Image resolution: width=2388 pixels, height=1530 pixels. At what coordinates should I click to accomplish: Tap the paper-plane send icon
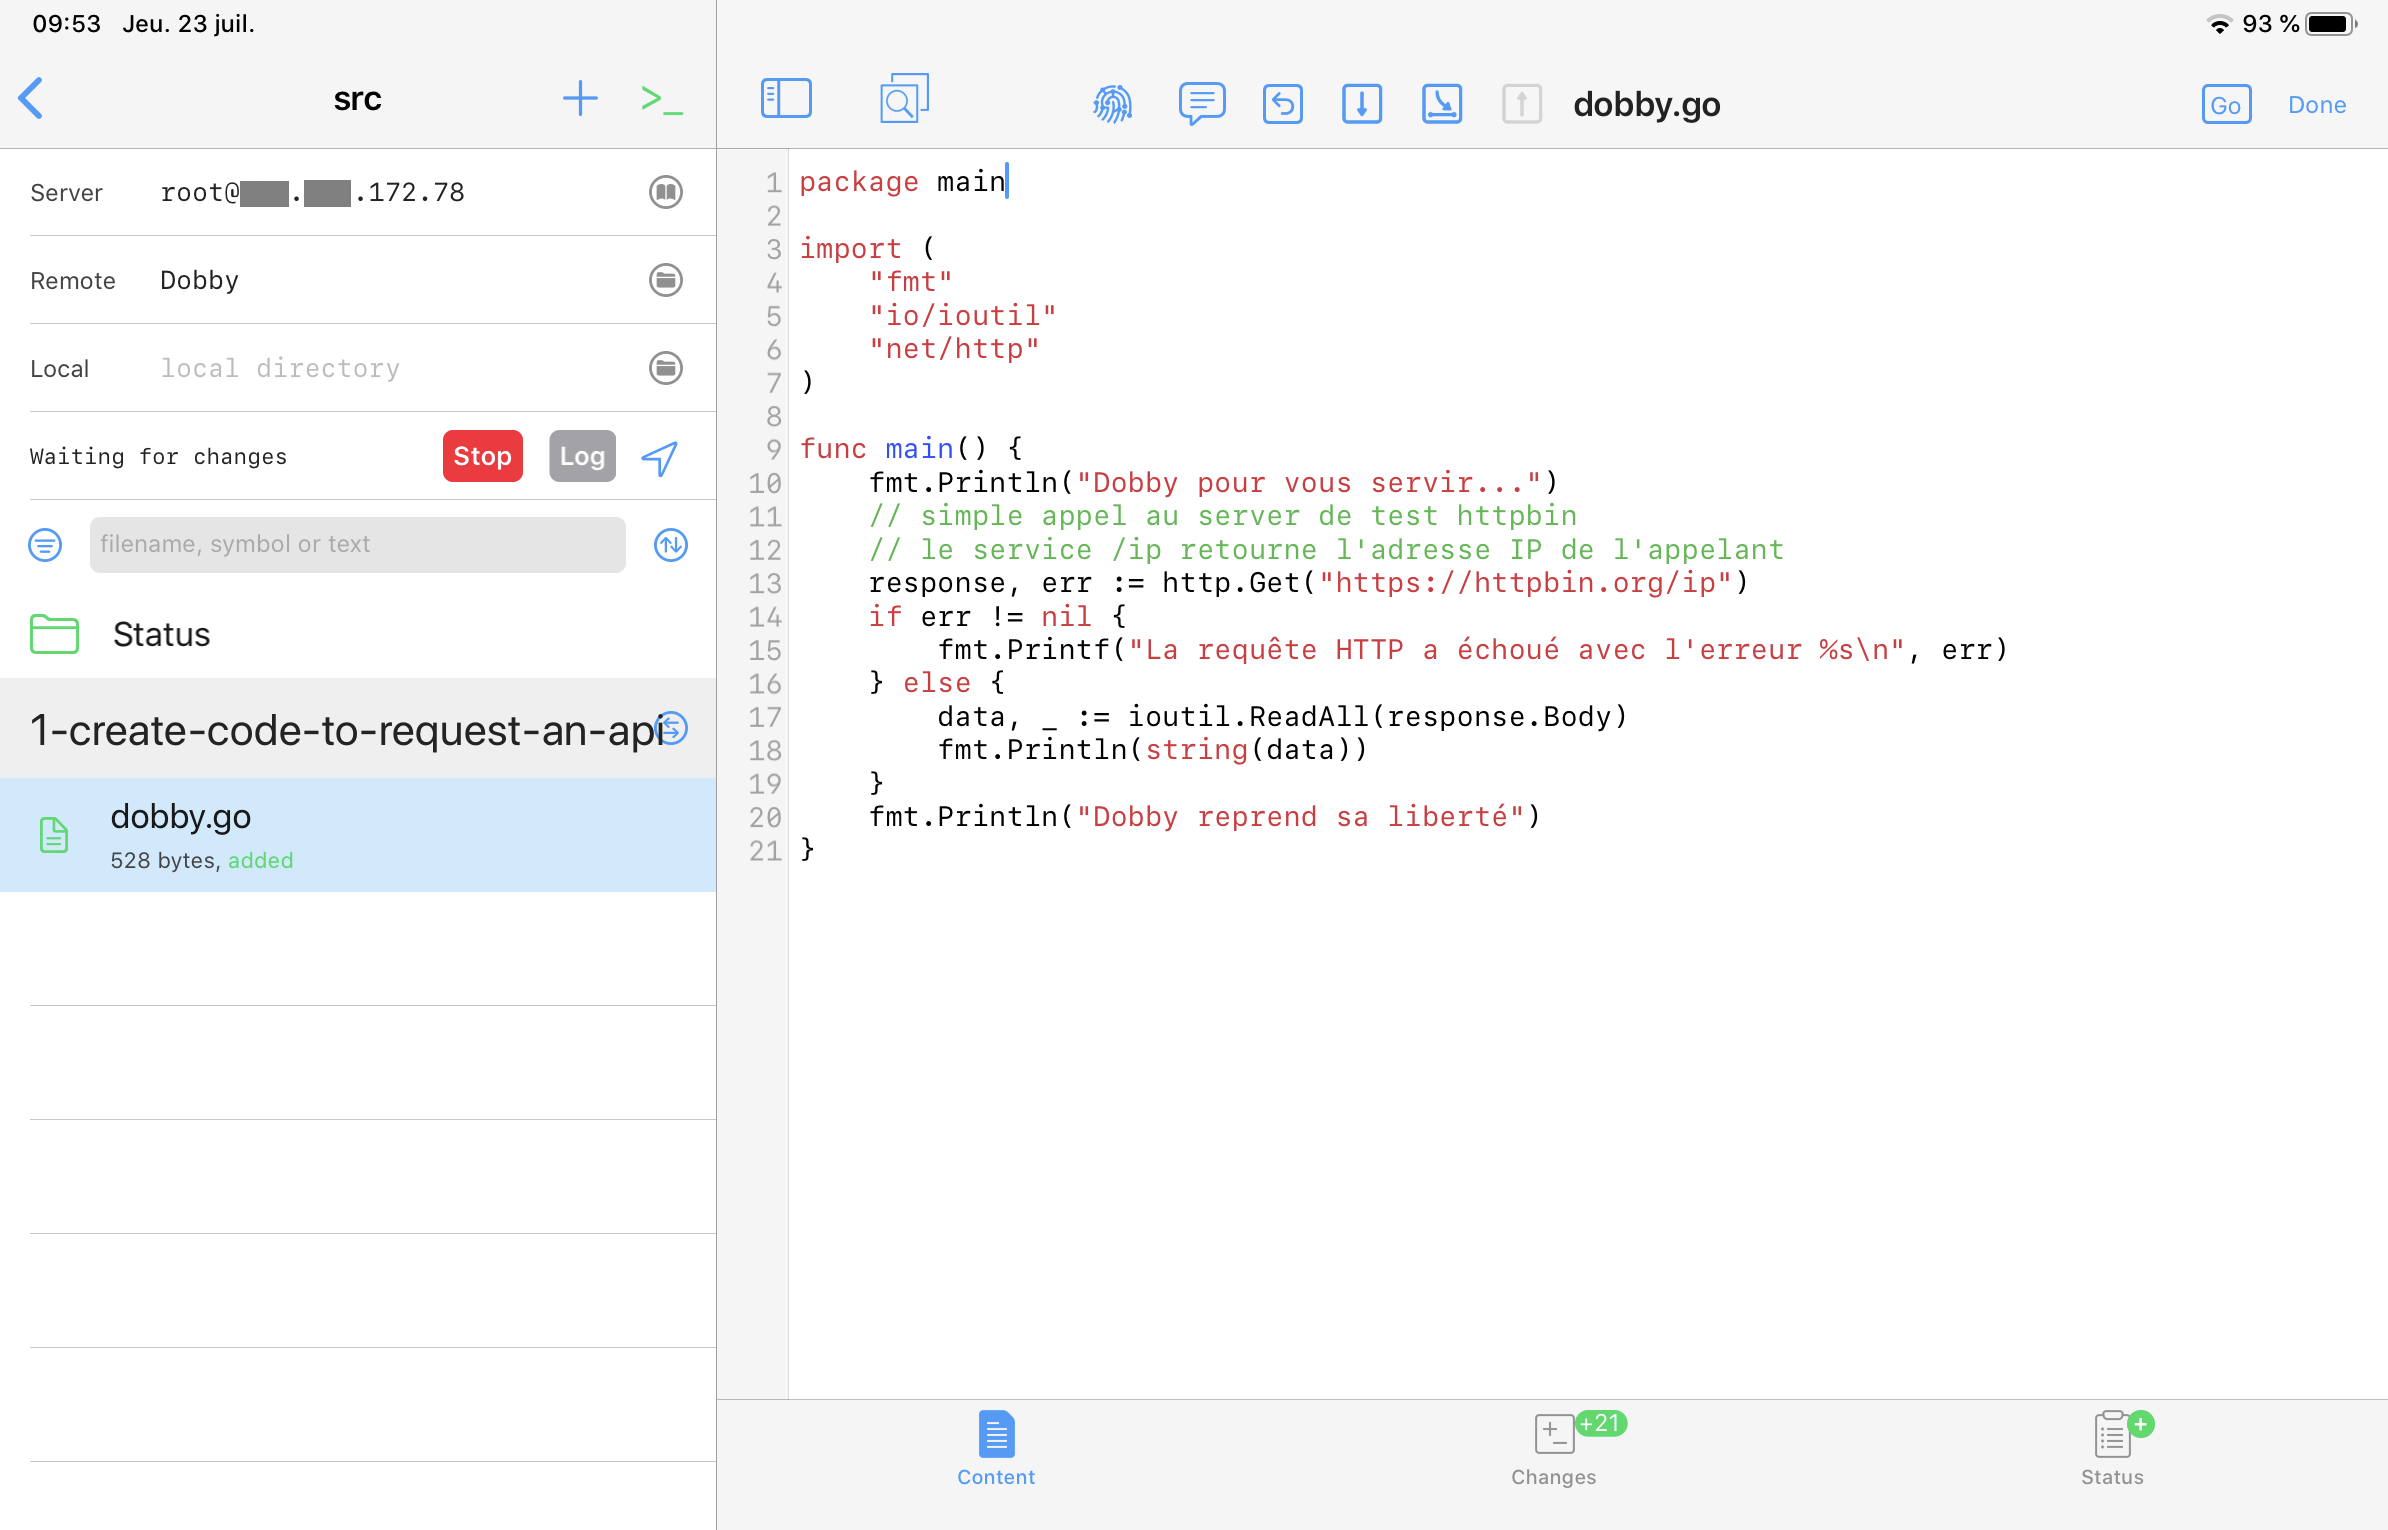tap(660, 458)
